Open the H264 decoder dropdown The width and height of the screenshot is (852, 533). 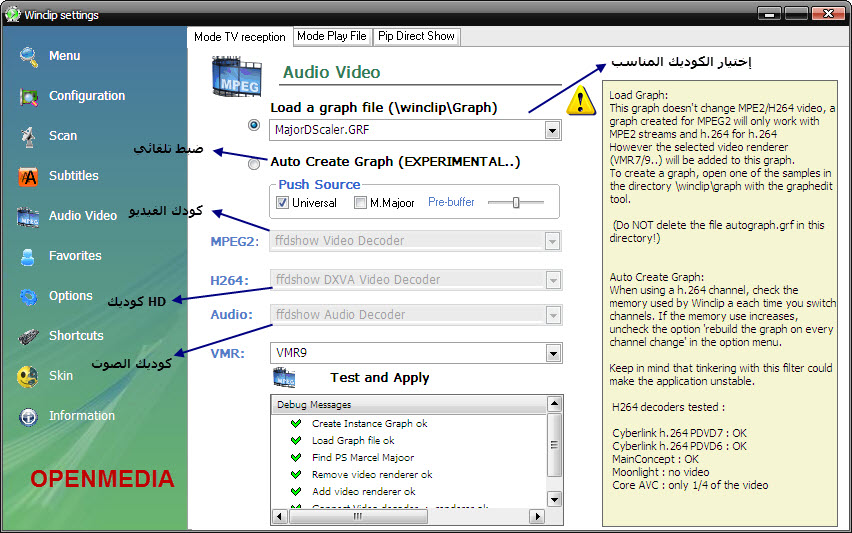553,280
